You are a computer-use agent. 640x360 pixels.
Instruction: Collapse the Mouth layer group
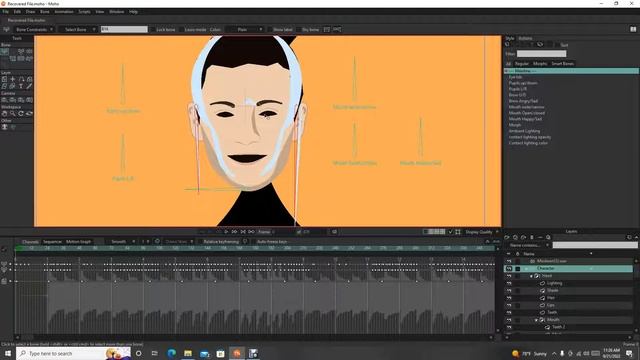pos(536,320)
